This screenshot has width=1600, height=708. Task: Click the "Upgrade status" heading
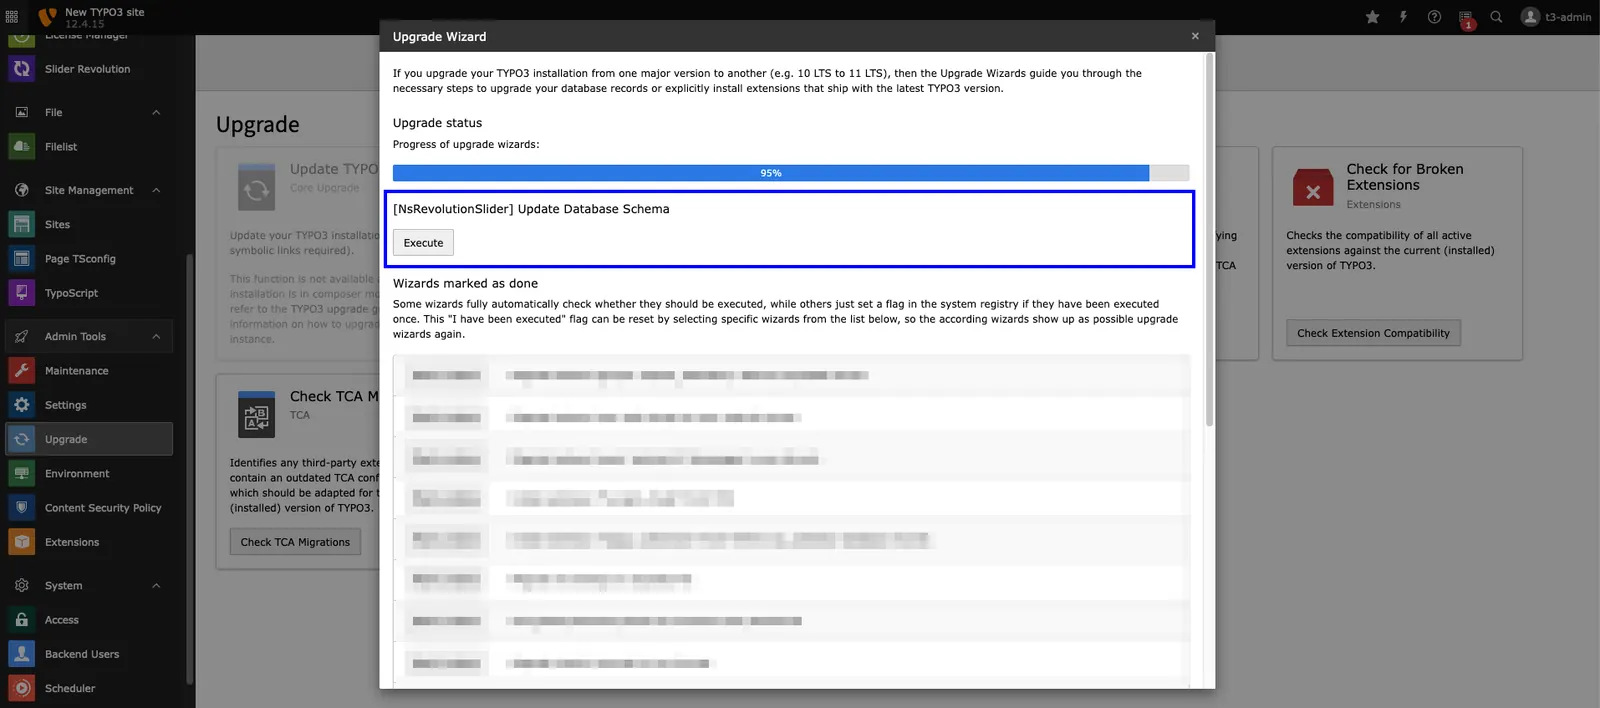click(437, 123)
